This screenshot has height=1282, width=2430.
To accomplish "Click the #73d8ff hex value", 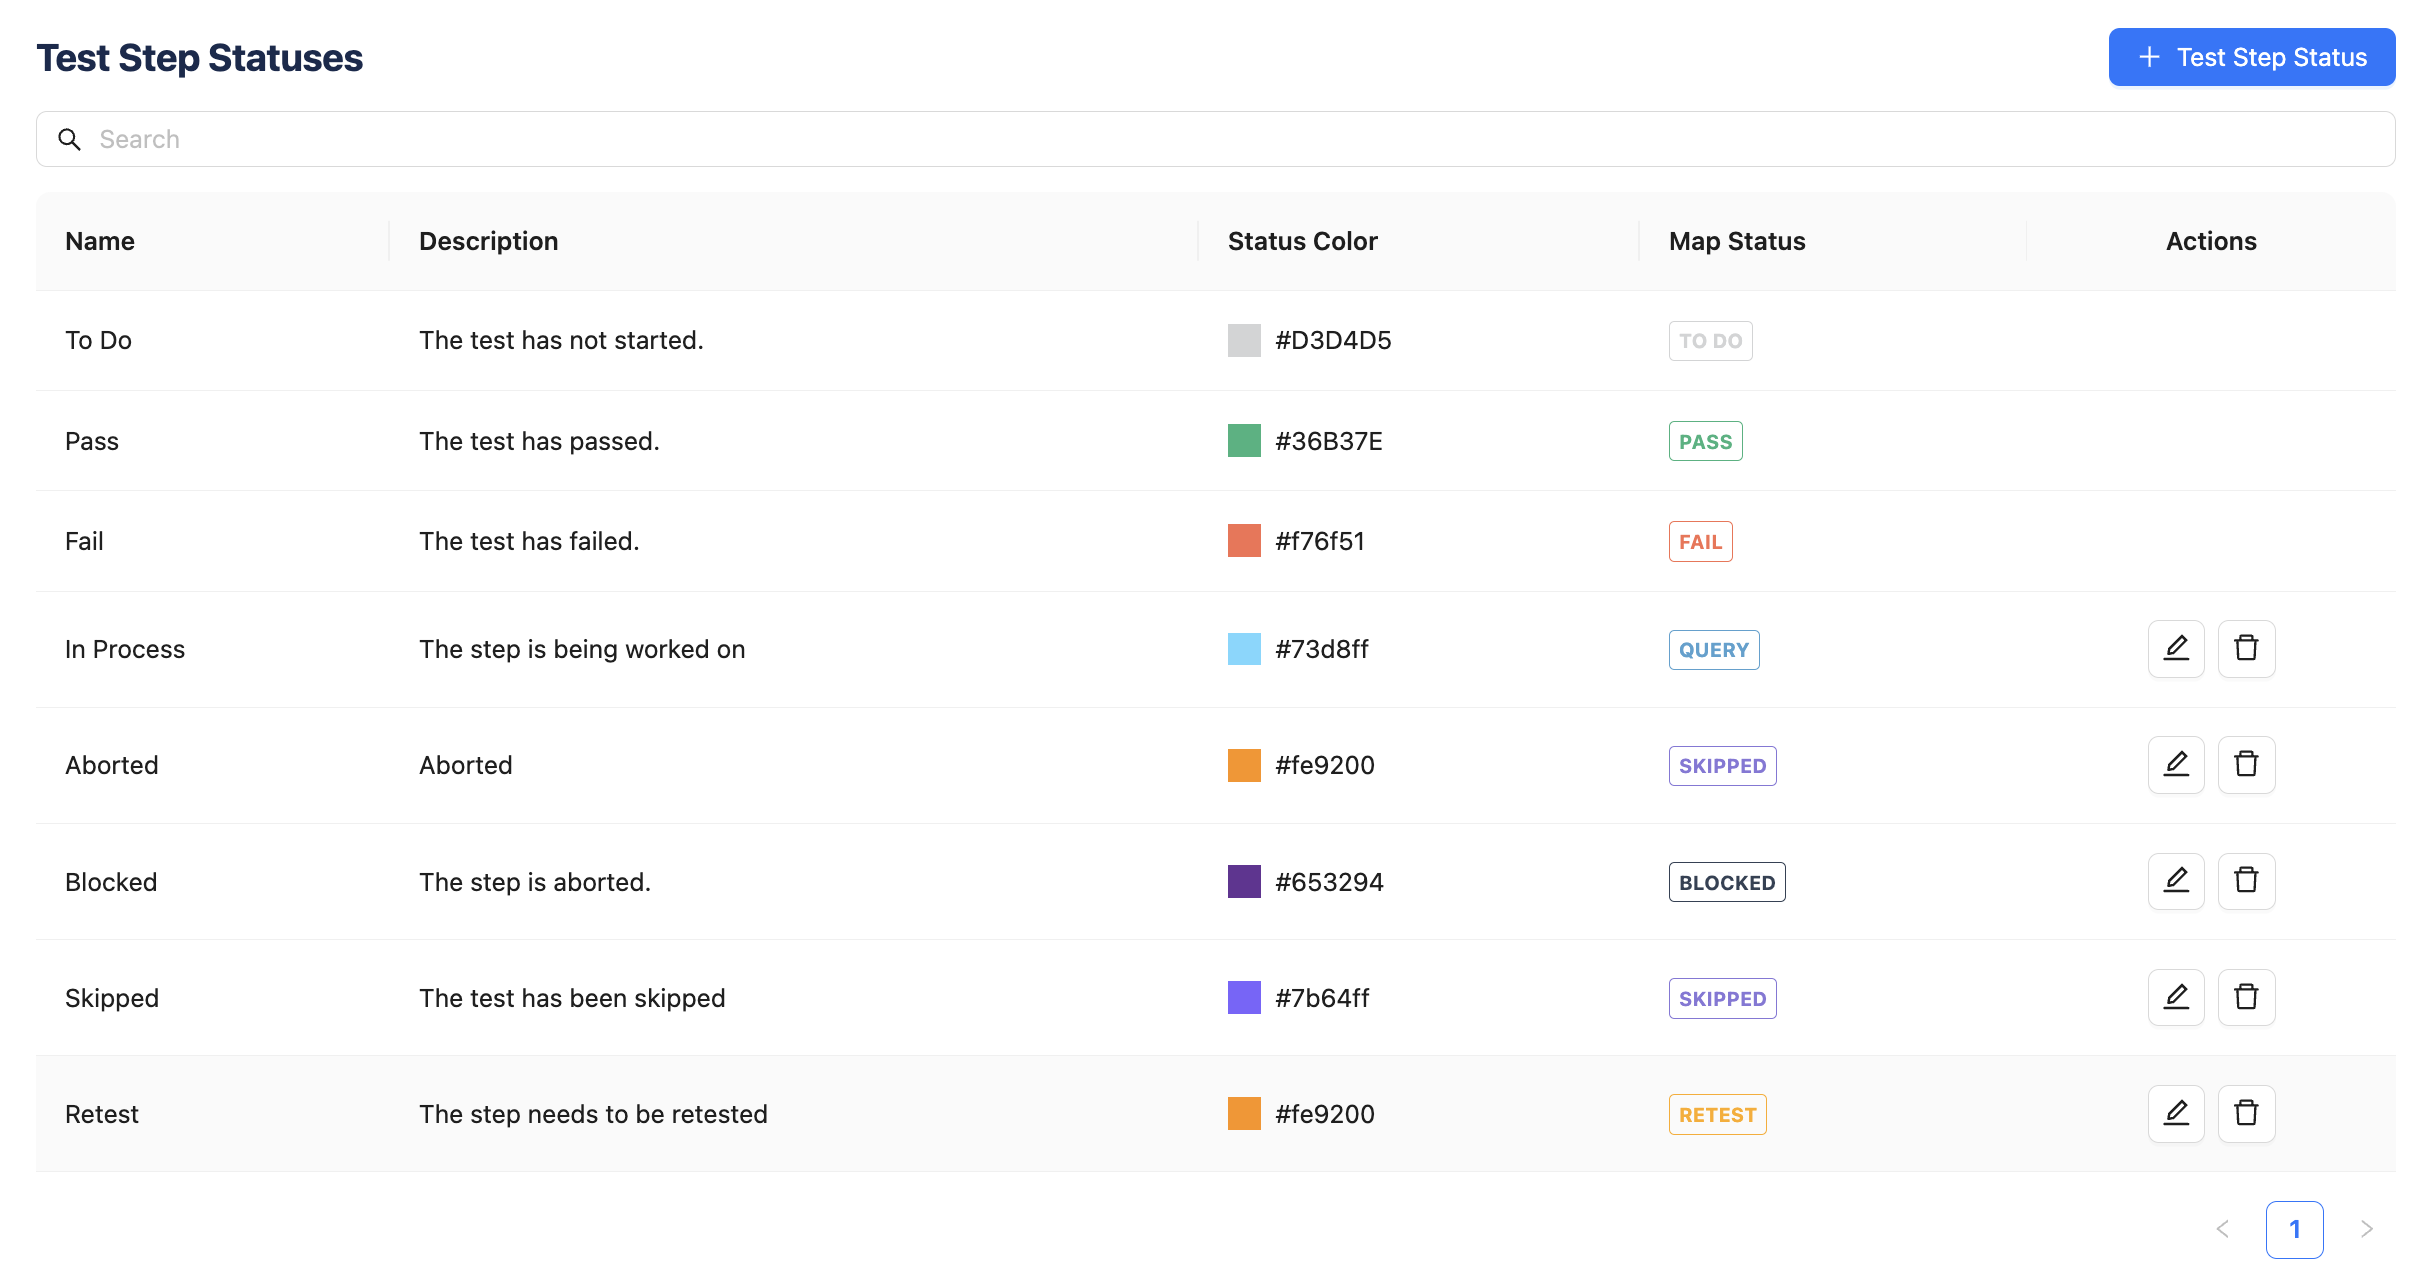I will (1322, 649).
